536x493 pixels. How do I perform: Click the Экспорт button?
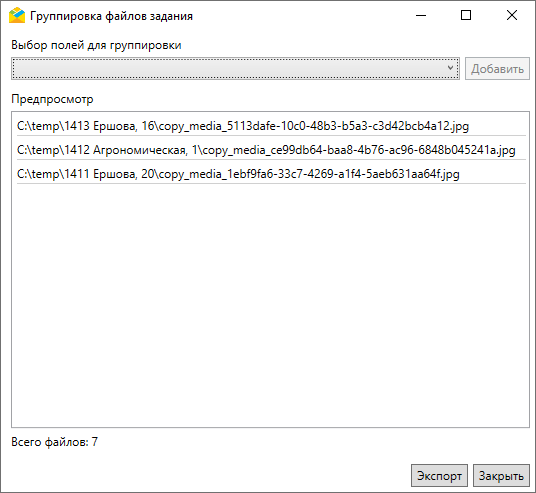click(439, 476)
